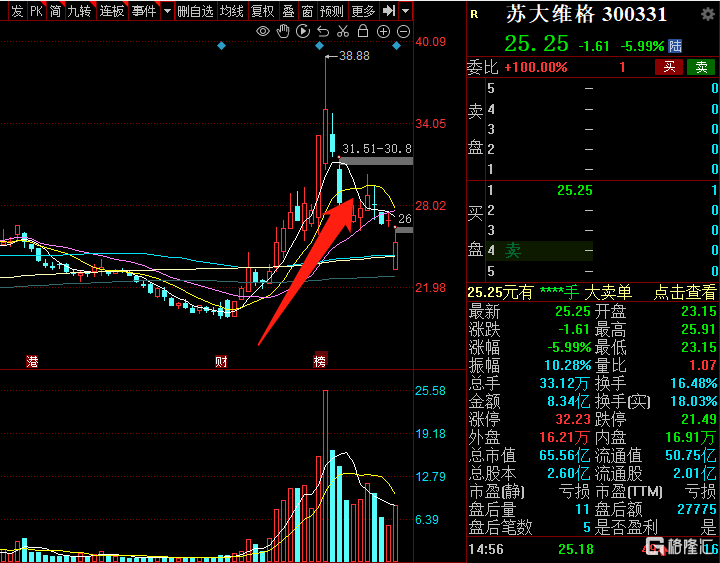720x563 pixels.
Task: Switch to 简 simple mode
Action: pos(56,11)
